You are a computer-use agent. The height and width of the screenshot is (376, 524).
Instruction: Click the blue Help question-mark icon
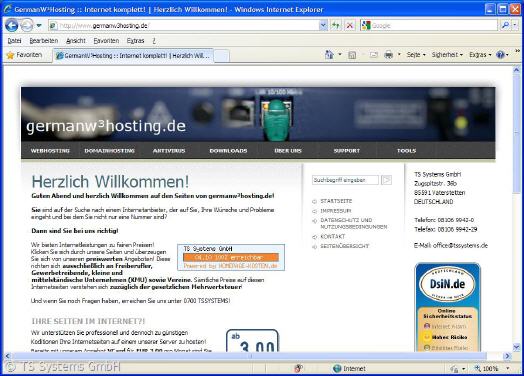click(x=500, y=55)
